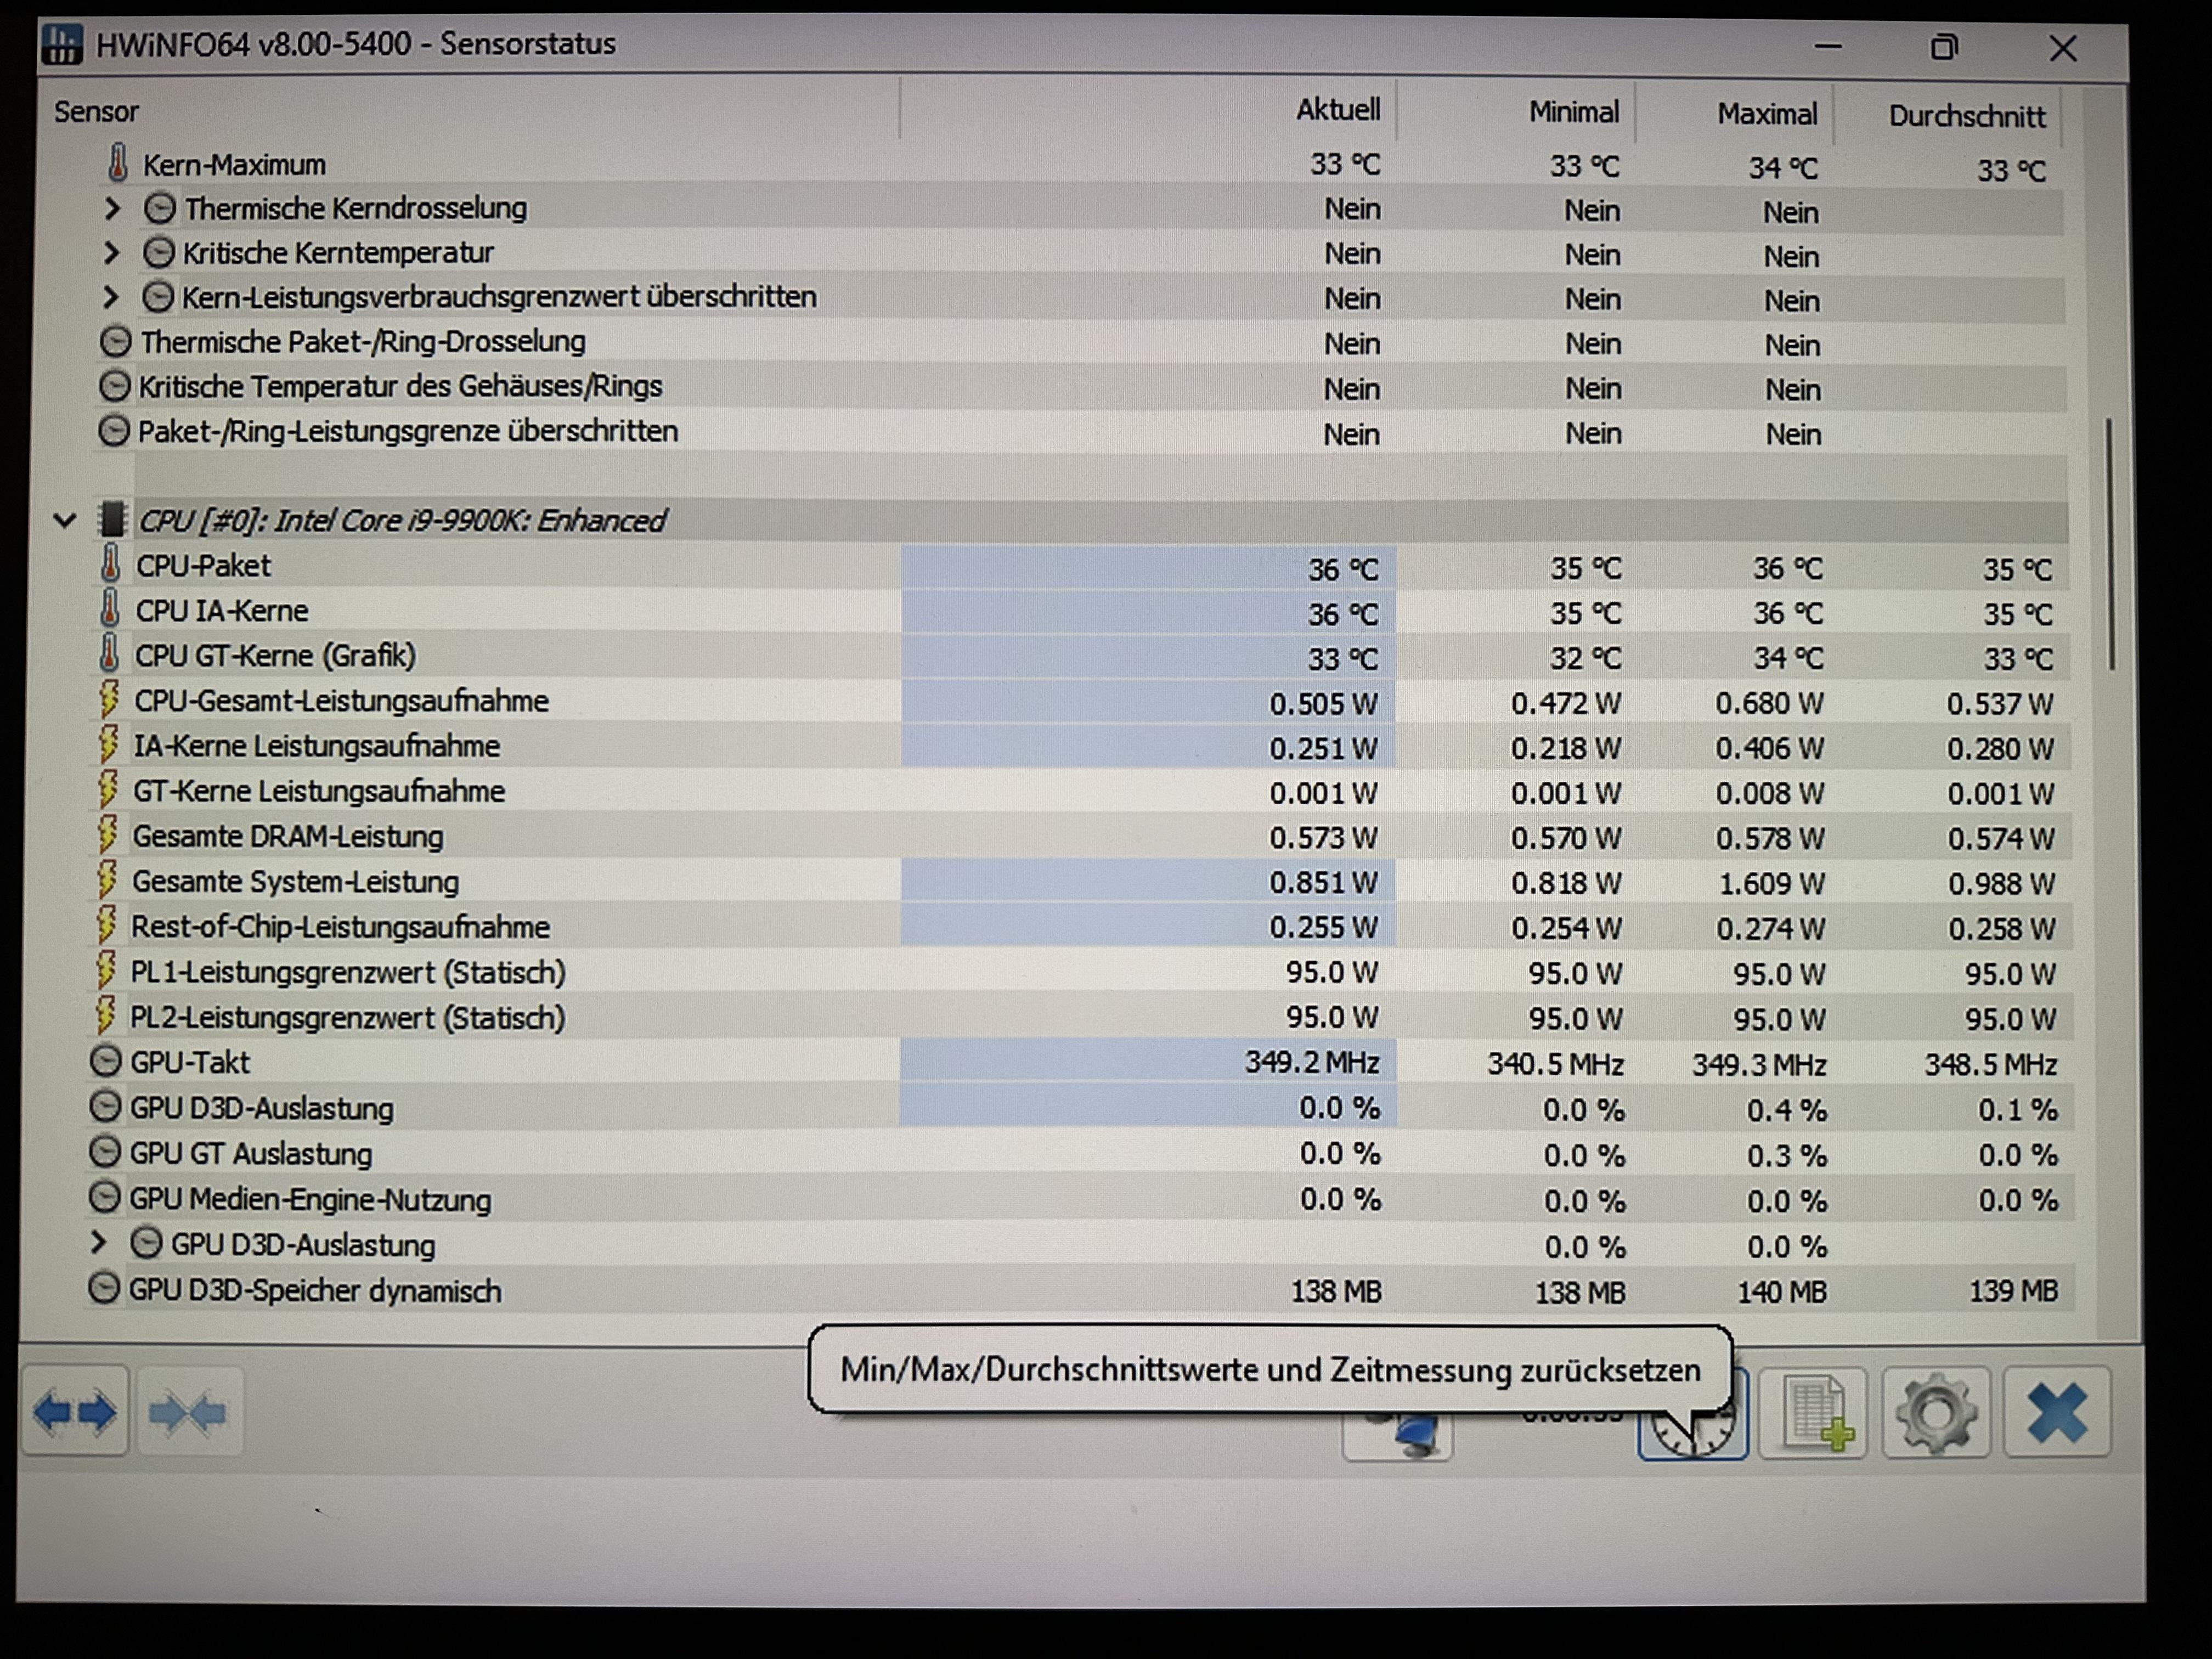Click lightning icon beside IA-Kerne Leistungsaufnahme
2212x1659 pixels.
coord(108,744)
